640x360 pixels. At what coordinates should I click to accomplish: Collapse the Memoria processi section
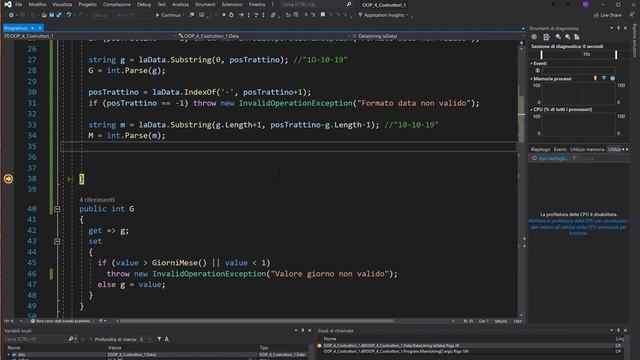531,79
